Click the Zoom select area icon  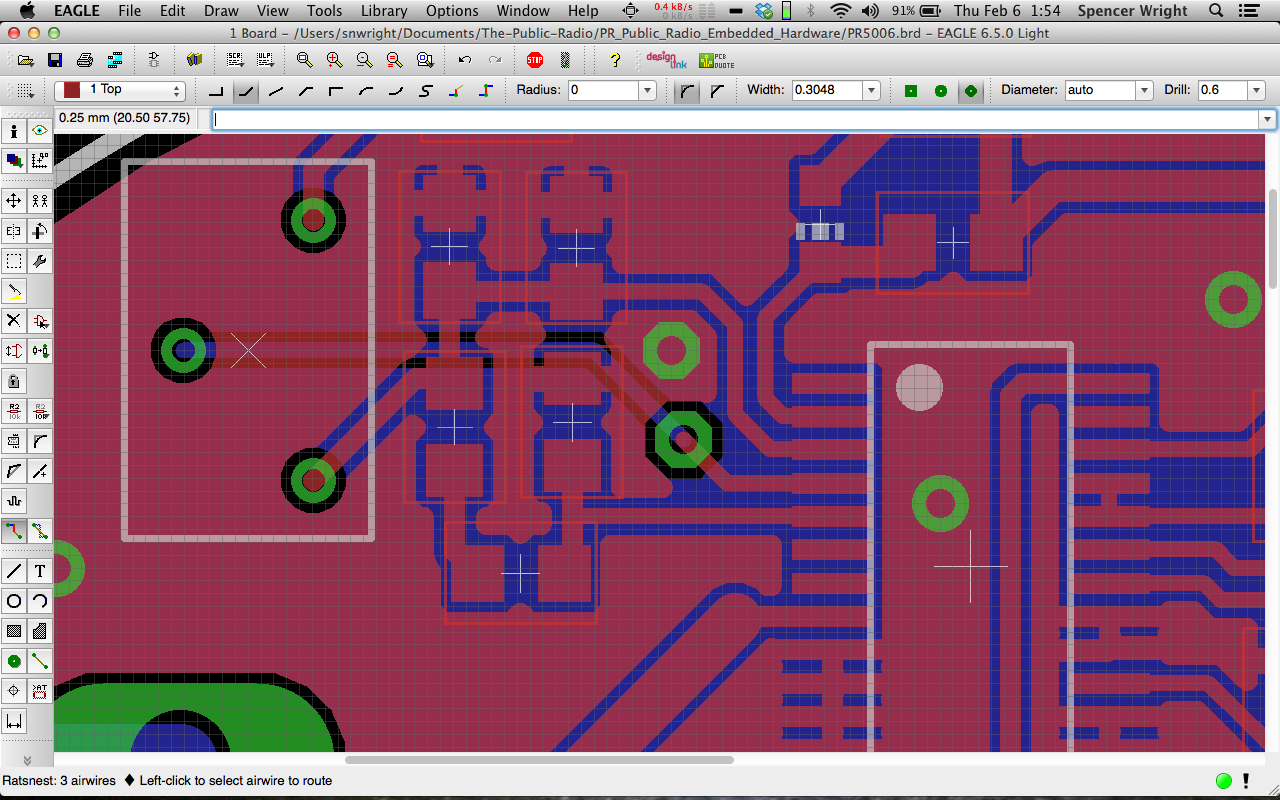[424, 60]
